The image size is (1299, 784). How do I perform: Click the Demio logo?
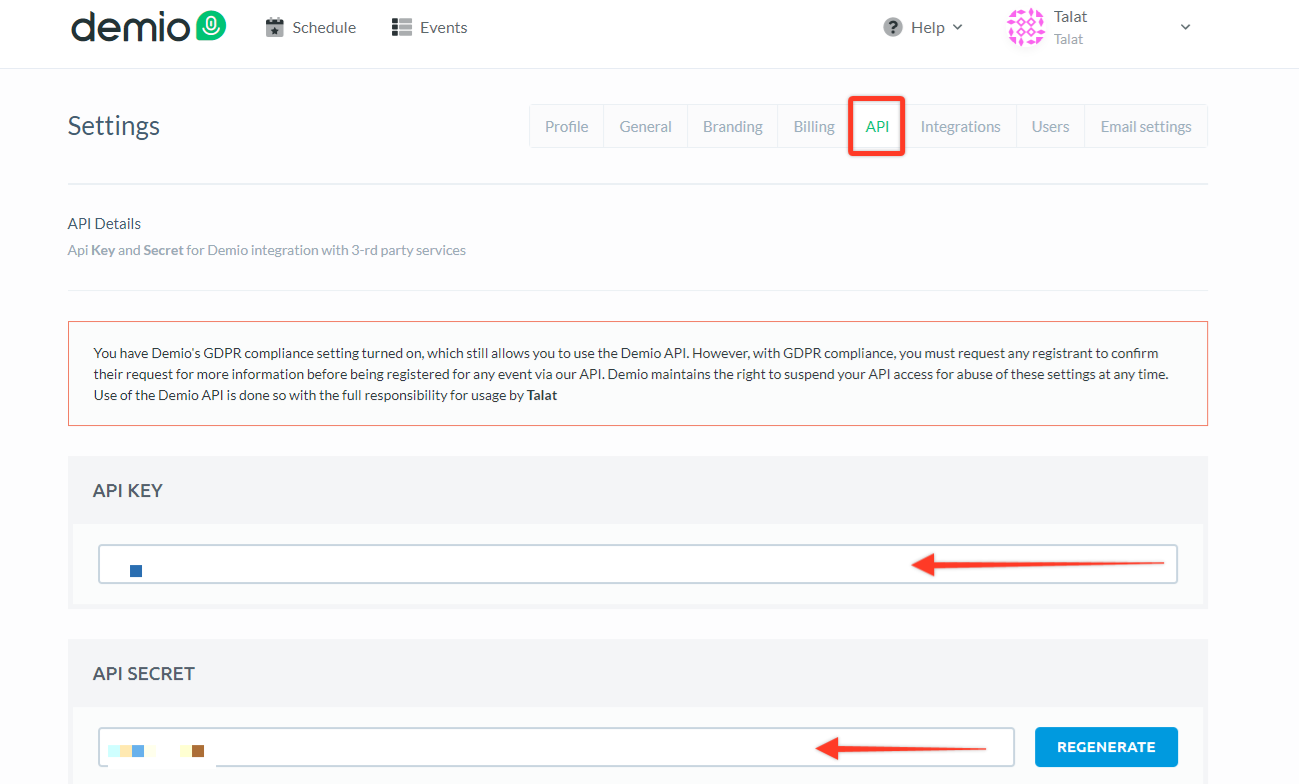tap(148, 27)
